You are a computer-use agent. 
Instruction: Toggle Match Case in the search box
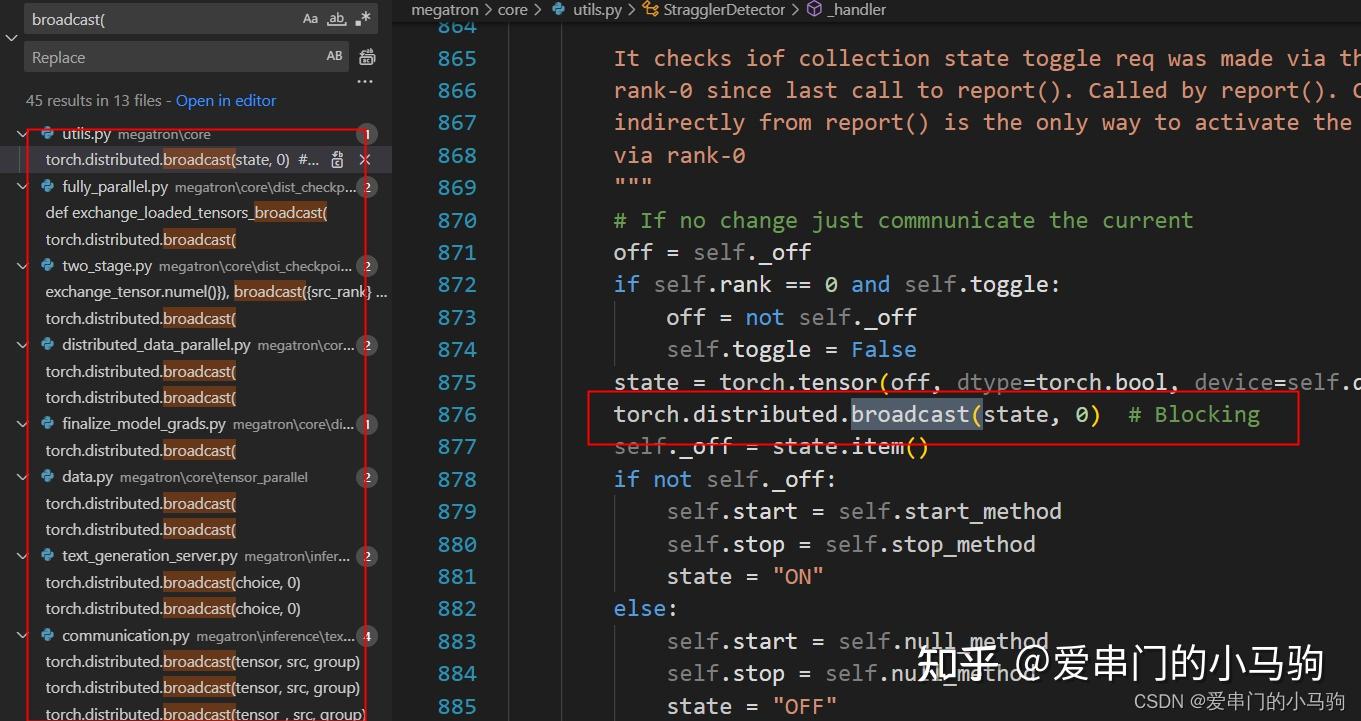[310, 18]
